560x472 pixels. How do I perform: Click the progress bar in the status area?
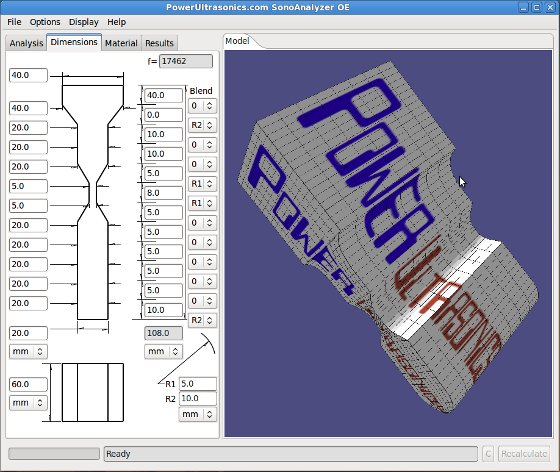(x=54, y=454)
